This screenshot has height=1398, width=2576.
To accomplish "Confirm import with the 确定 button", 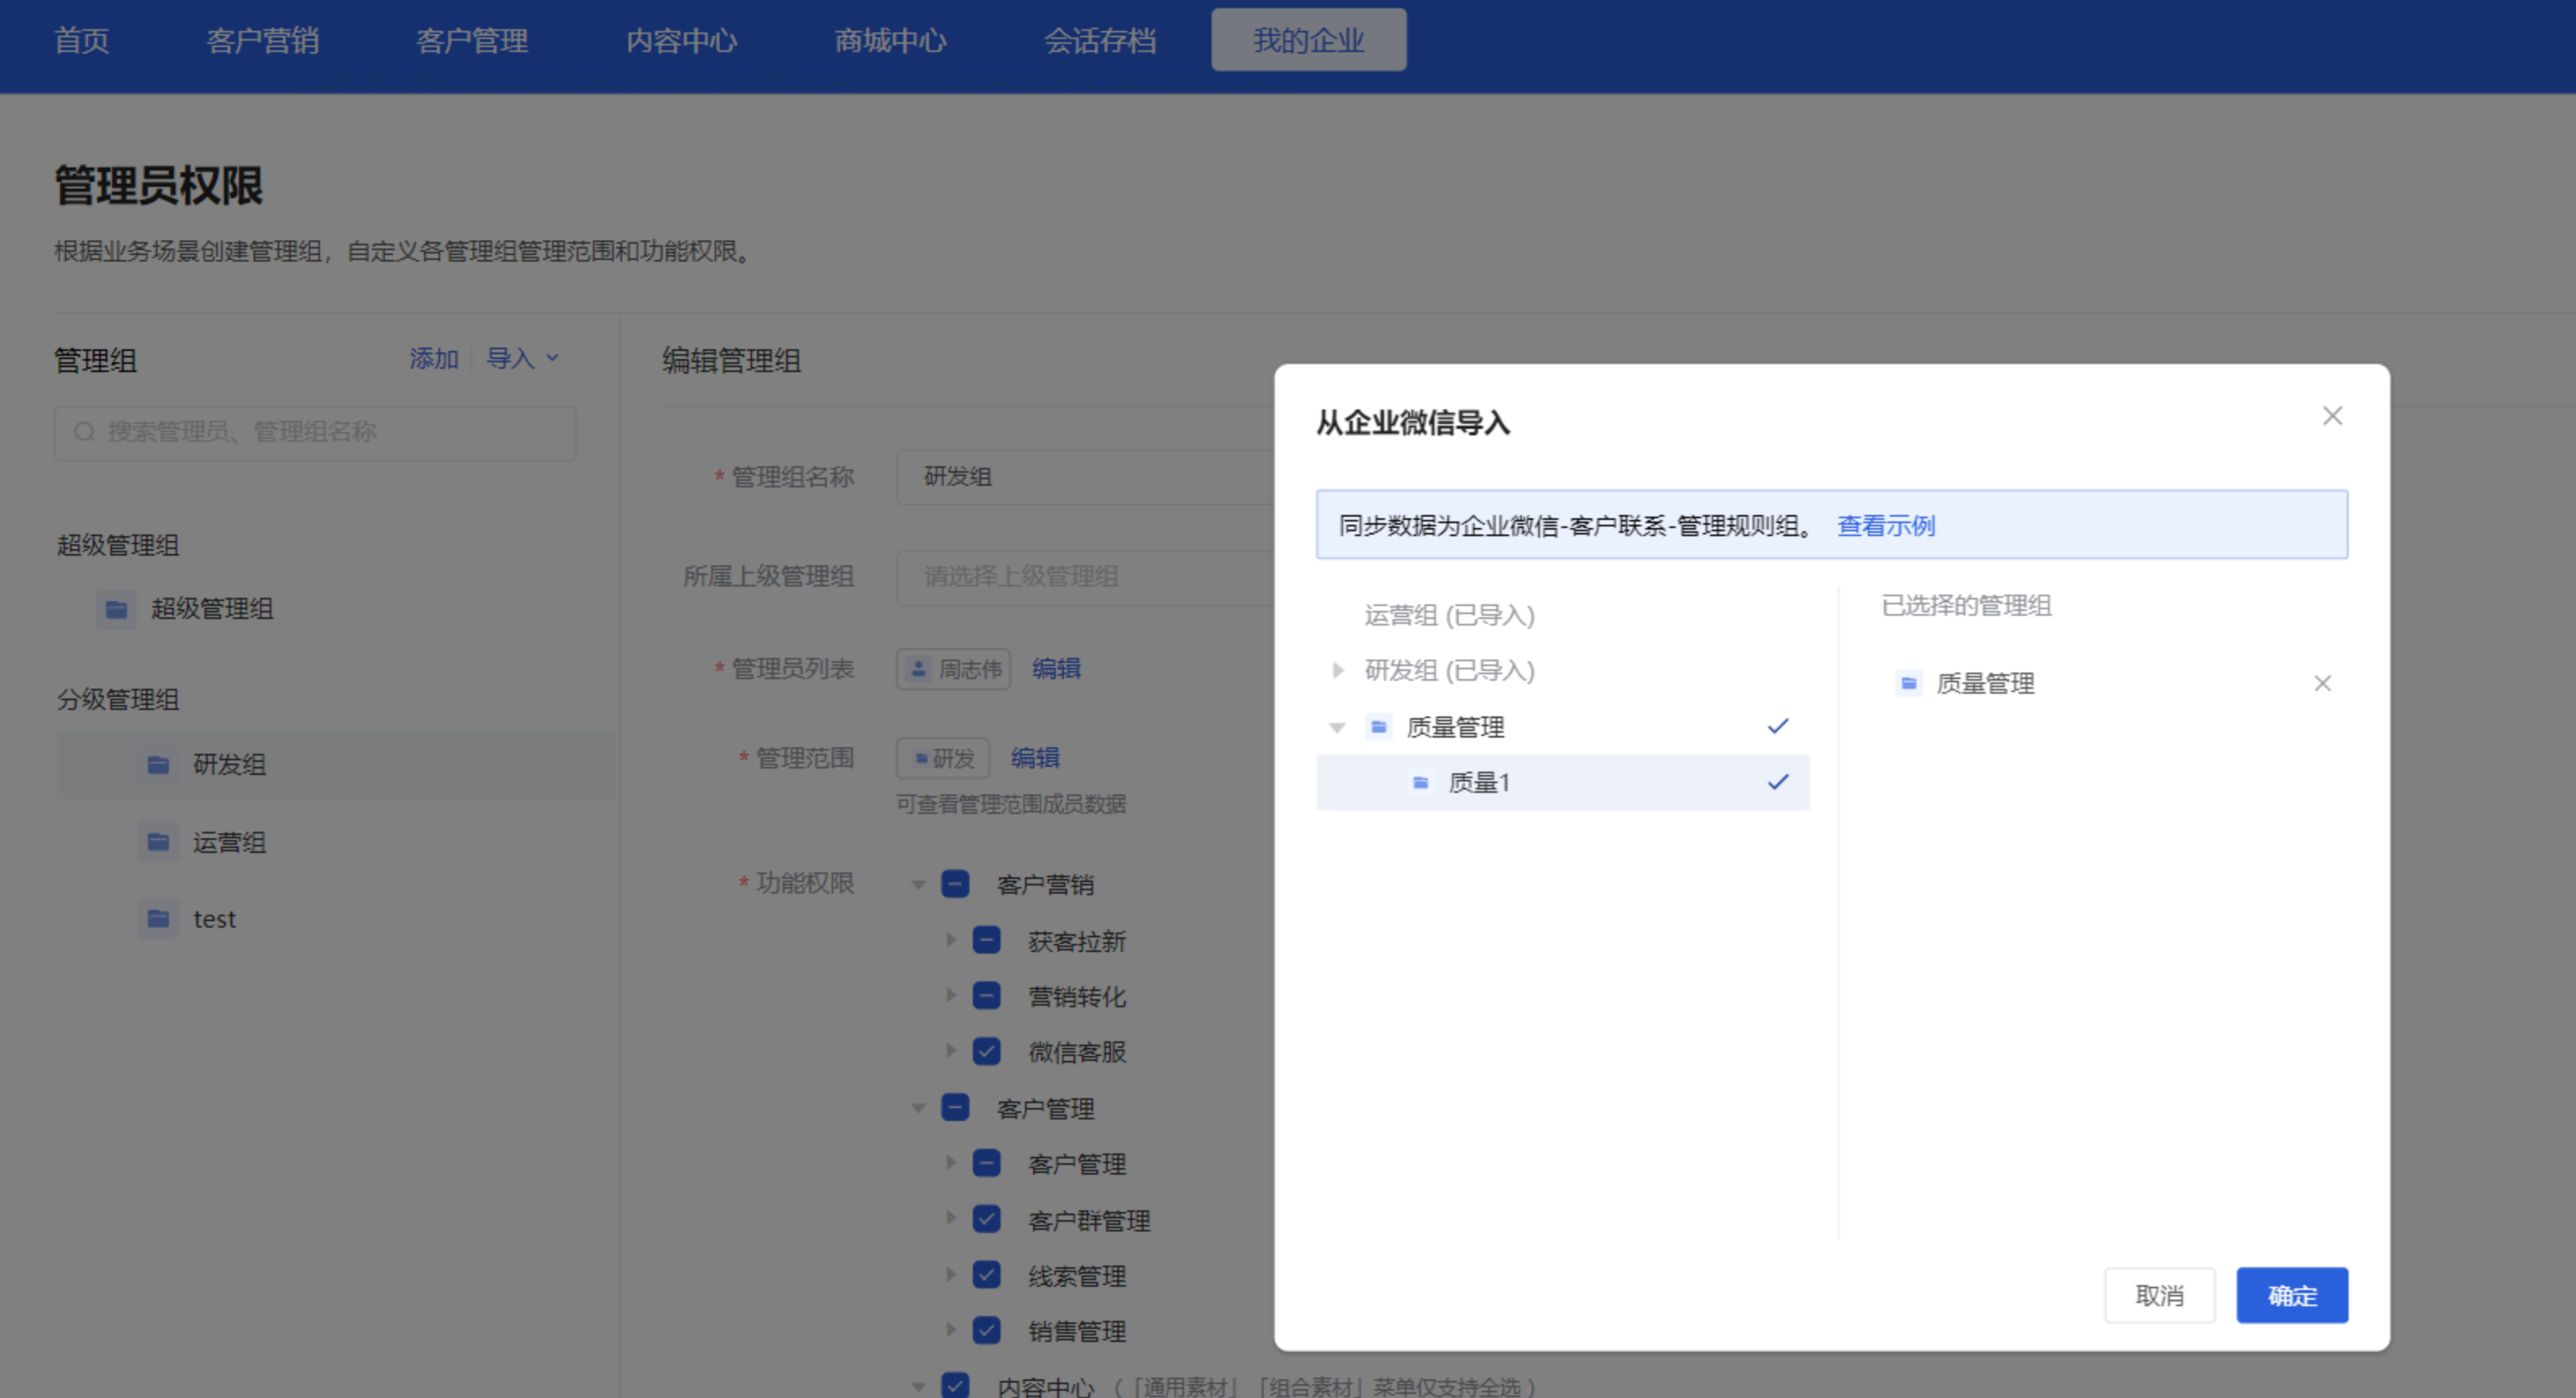I will (2292, 1296).
